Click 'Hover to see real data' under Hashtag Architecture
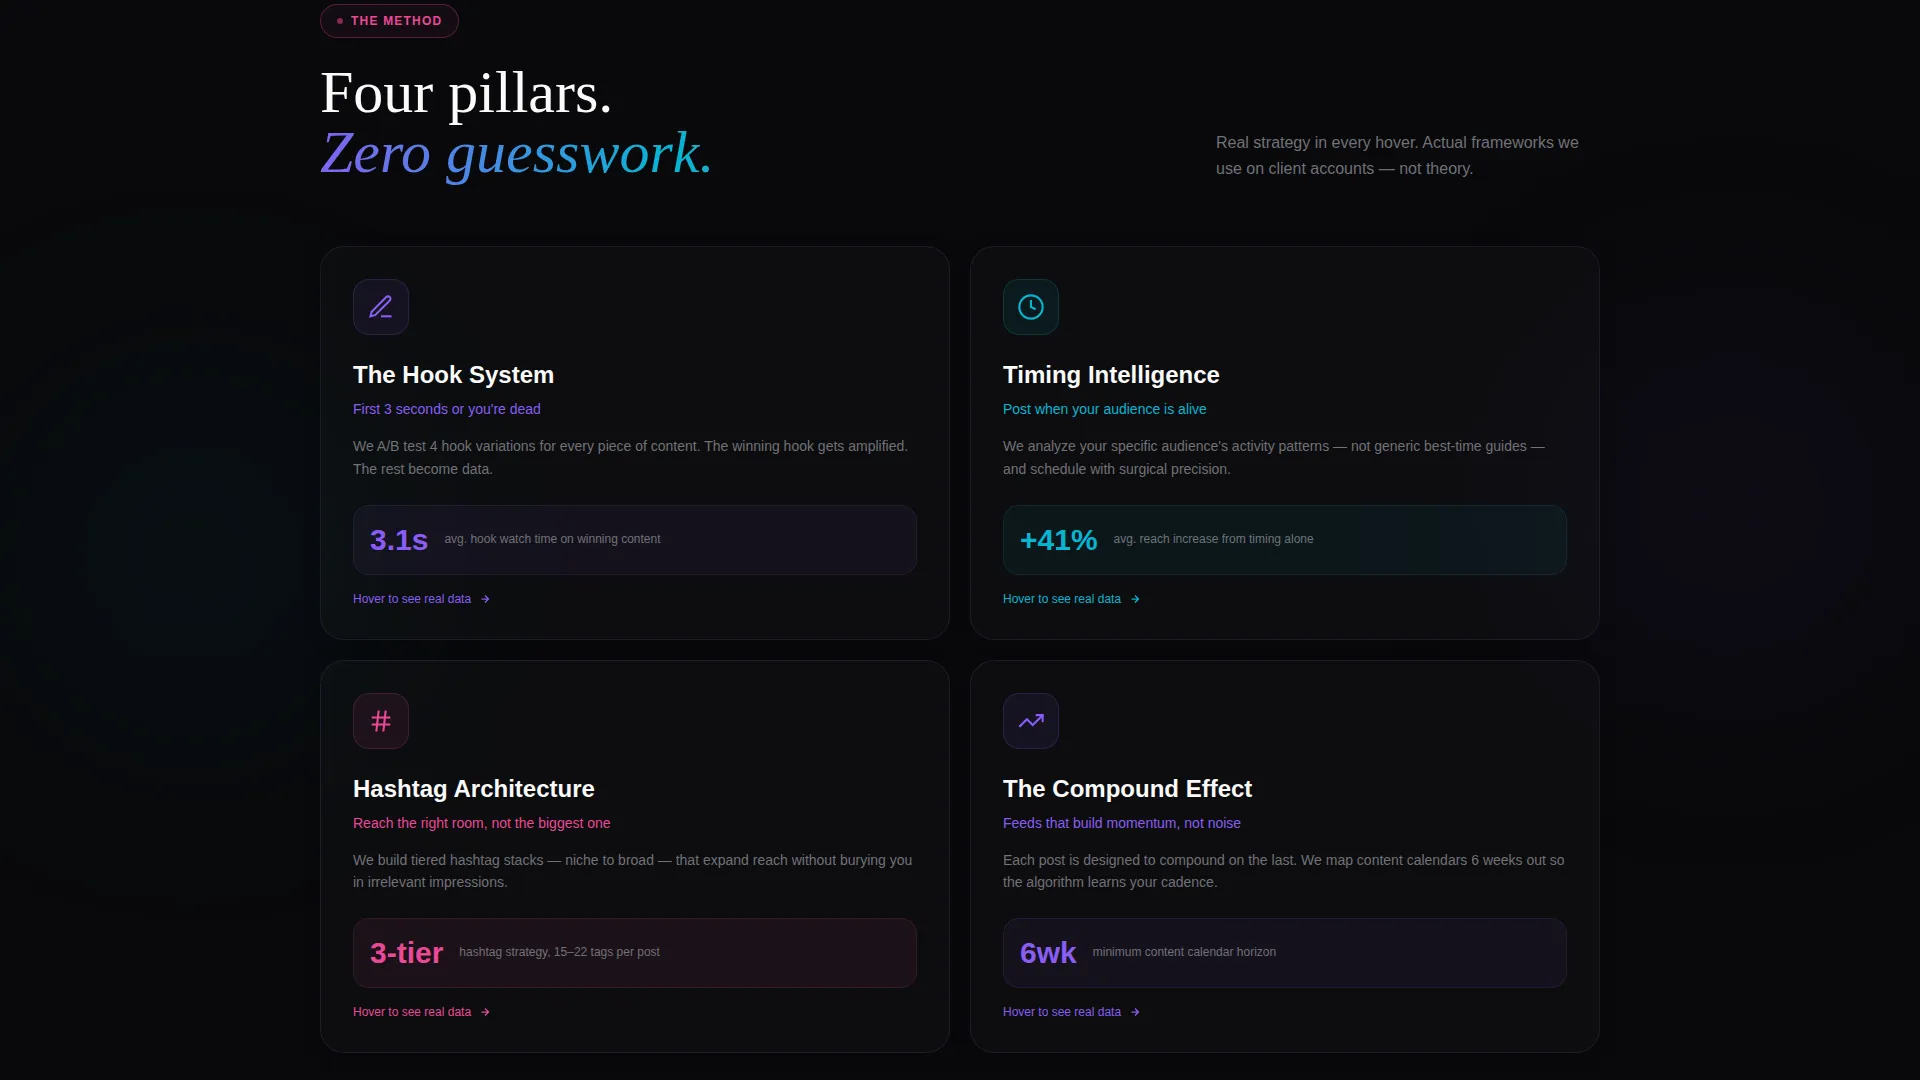 [412, 1012]
